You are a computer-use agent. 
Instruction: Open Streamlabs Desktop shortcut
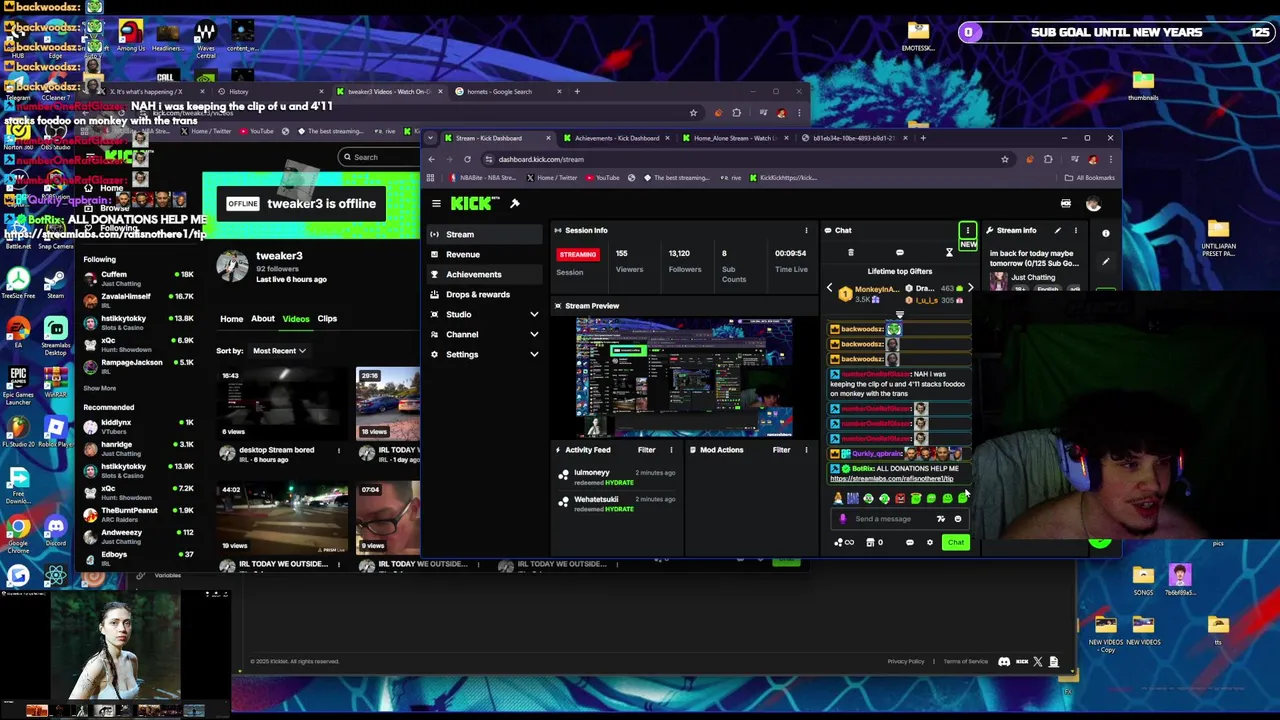pyautogui.click(x=55, y=335)
